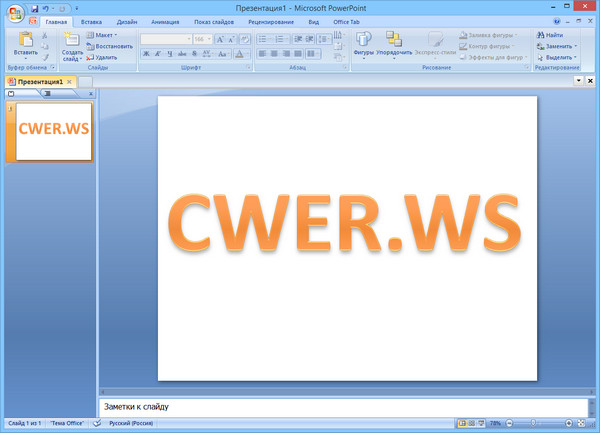Viewport: 600px width, 433px height.
Task: Align text left in paragraph group
Action: 262,54
